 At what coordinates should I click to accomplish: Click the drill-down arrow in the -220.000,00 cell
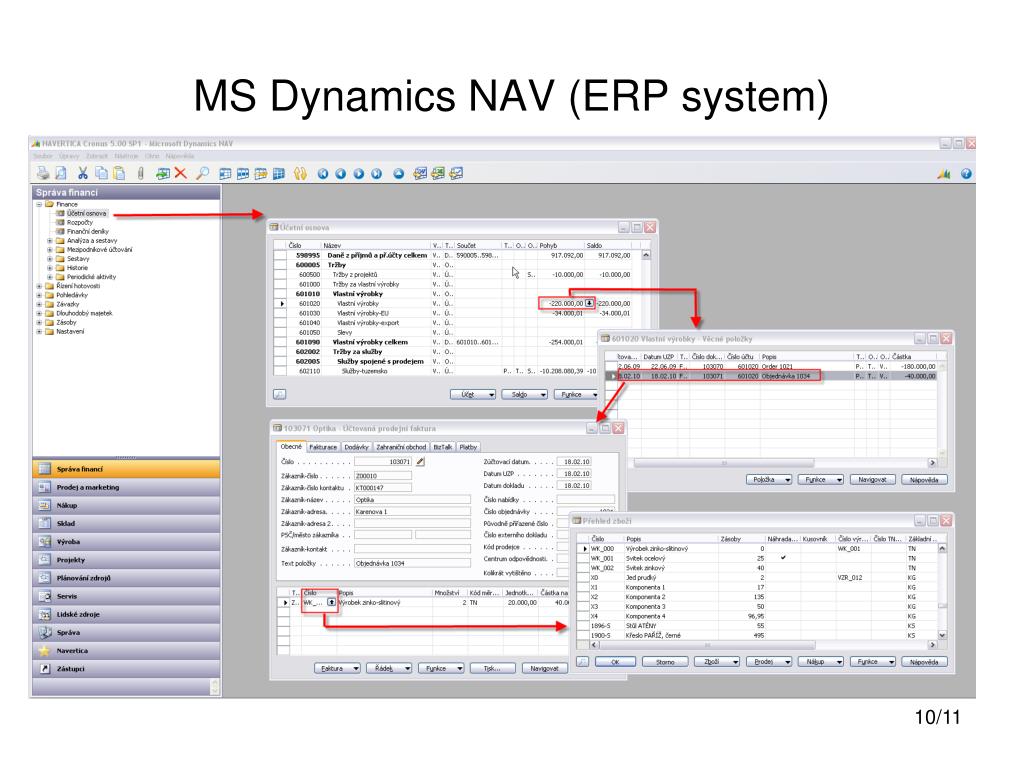click(589, 303)
